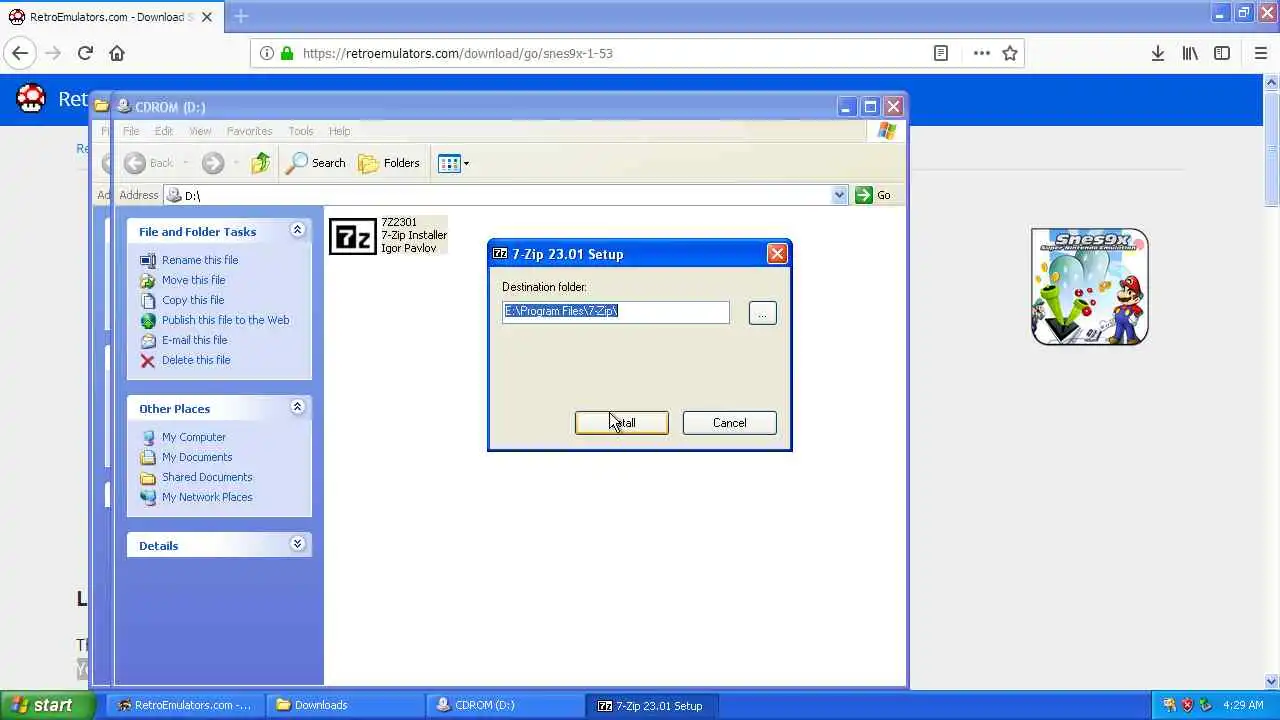Click the Go button next to address

tap(873, 195)
